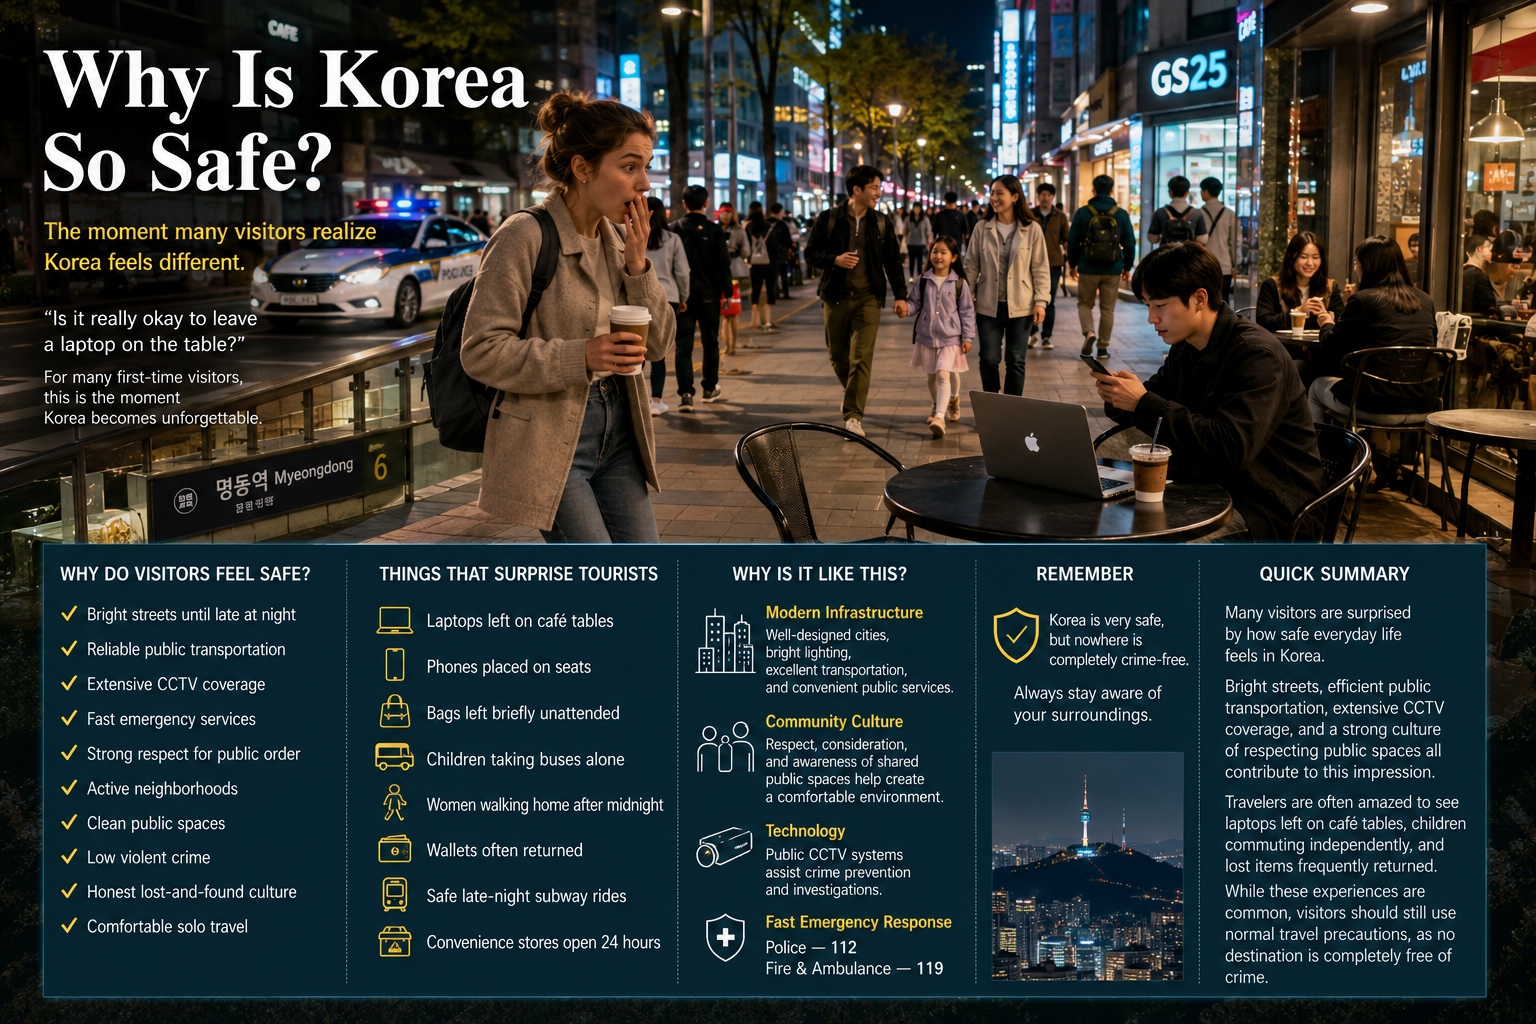Click the "Why Is Korea So Safe?" title
The height and width of the screenshot is (1024, 1536).
pos(285,120)
